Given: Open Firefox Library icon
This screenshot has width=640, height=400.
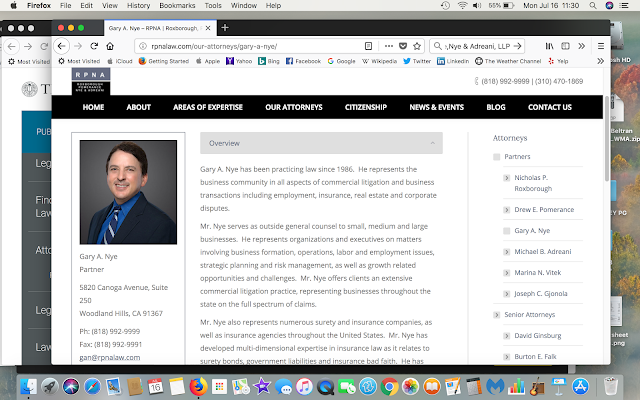Looking at the screenshot, I should pyautogui.click(x=550, y=46).
